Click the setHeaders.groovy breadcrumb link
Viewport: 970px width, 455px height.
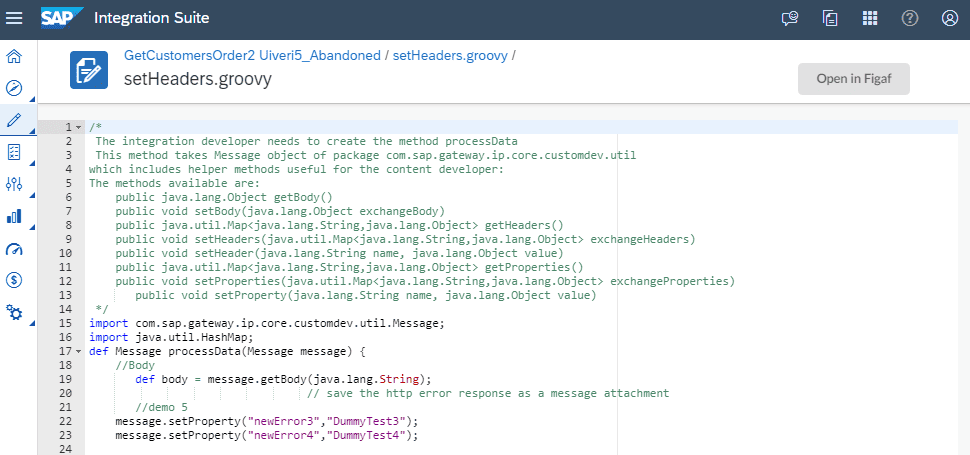pyautogui.click(x=450, y=56)
